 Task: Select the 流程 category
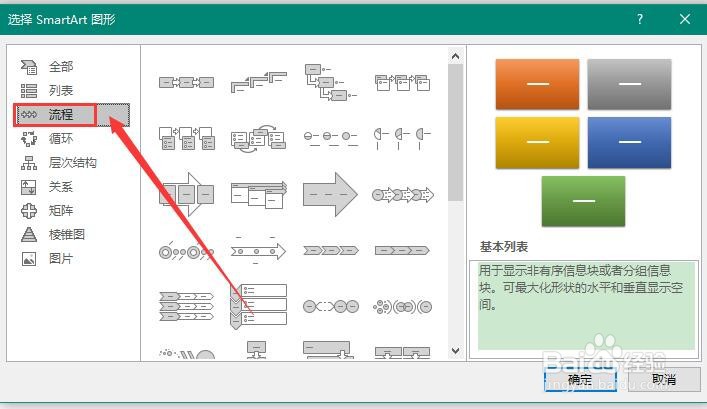[72, 115]
